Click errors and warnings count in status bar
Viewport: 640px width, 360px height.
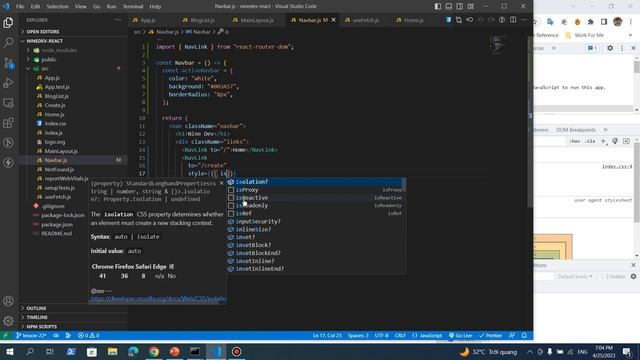coord(89,336)
